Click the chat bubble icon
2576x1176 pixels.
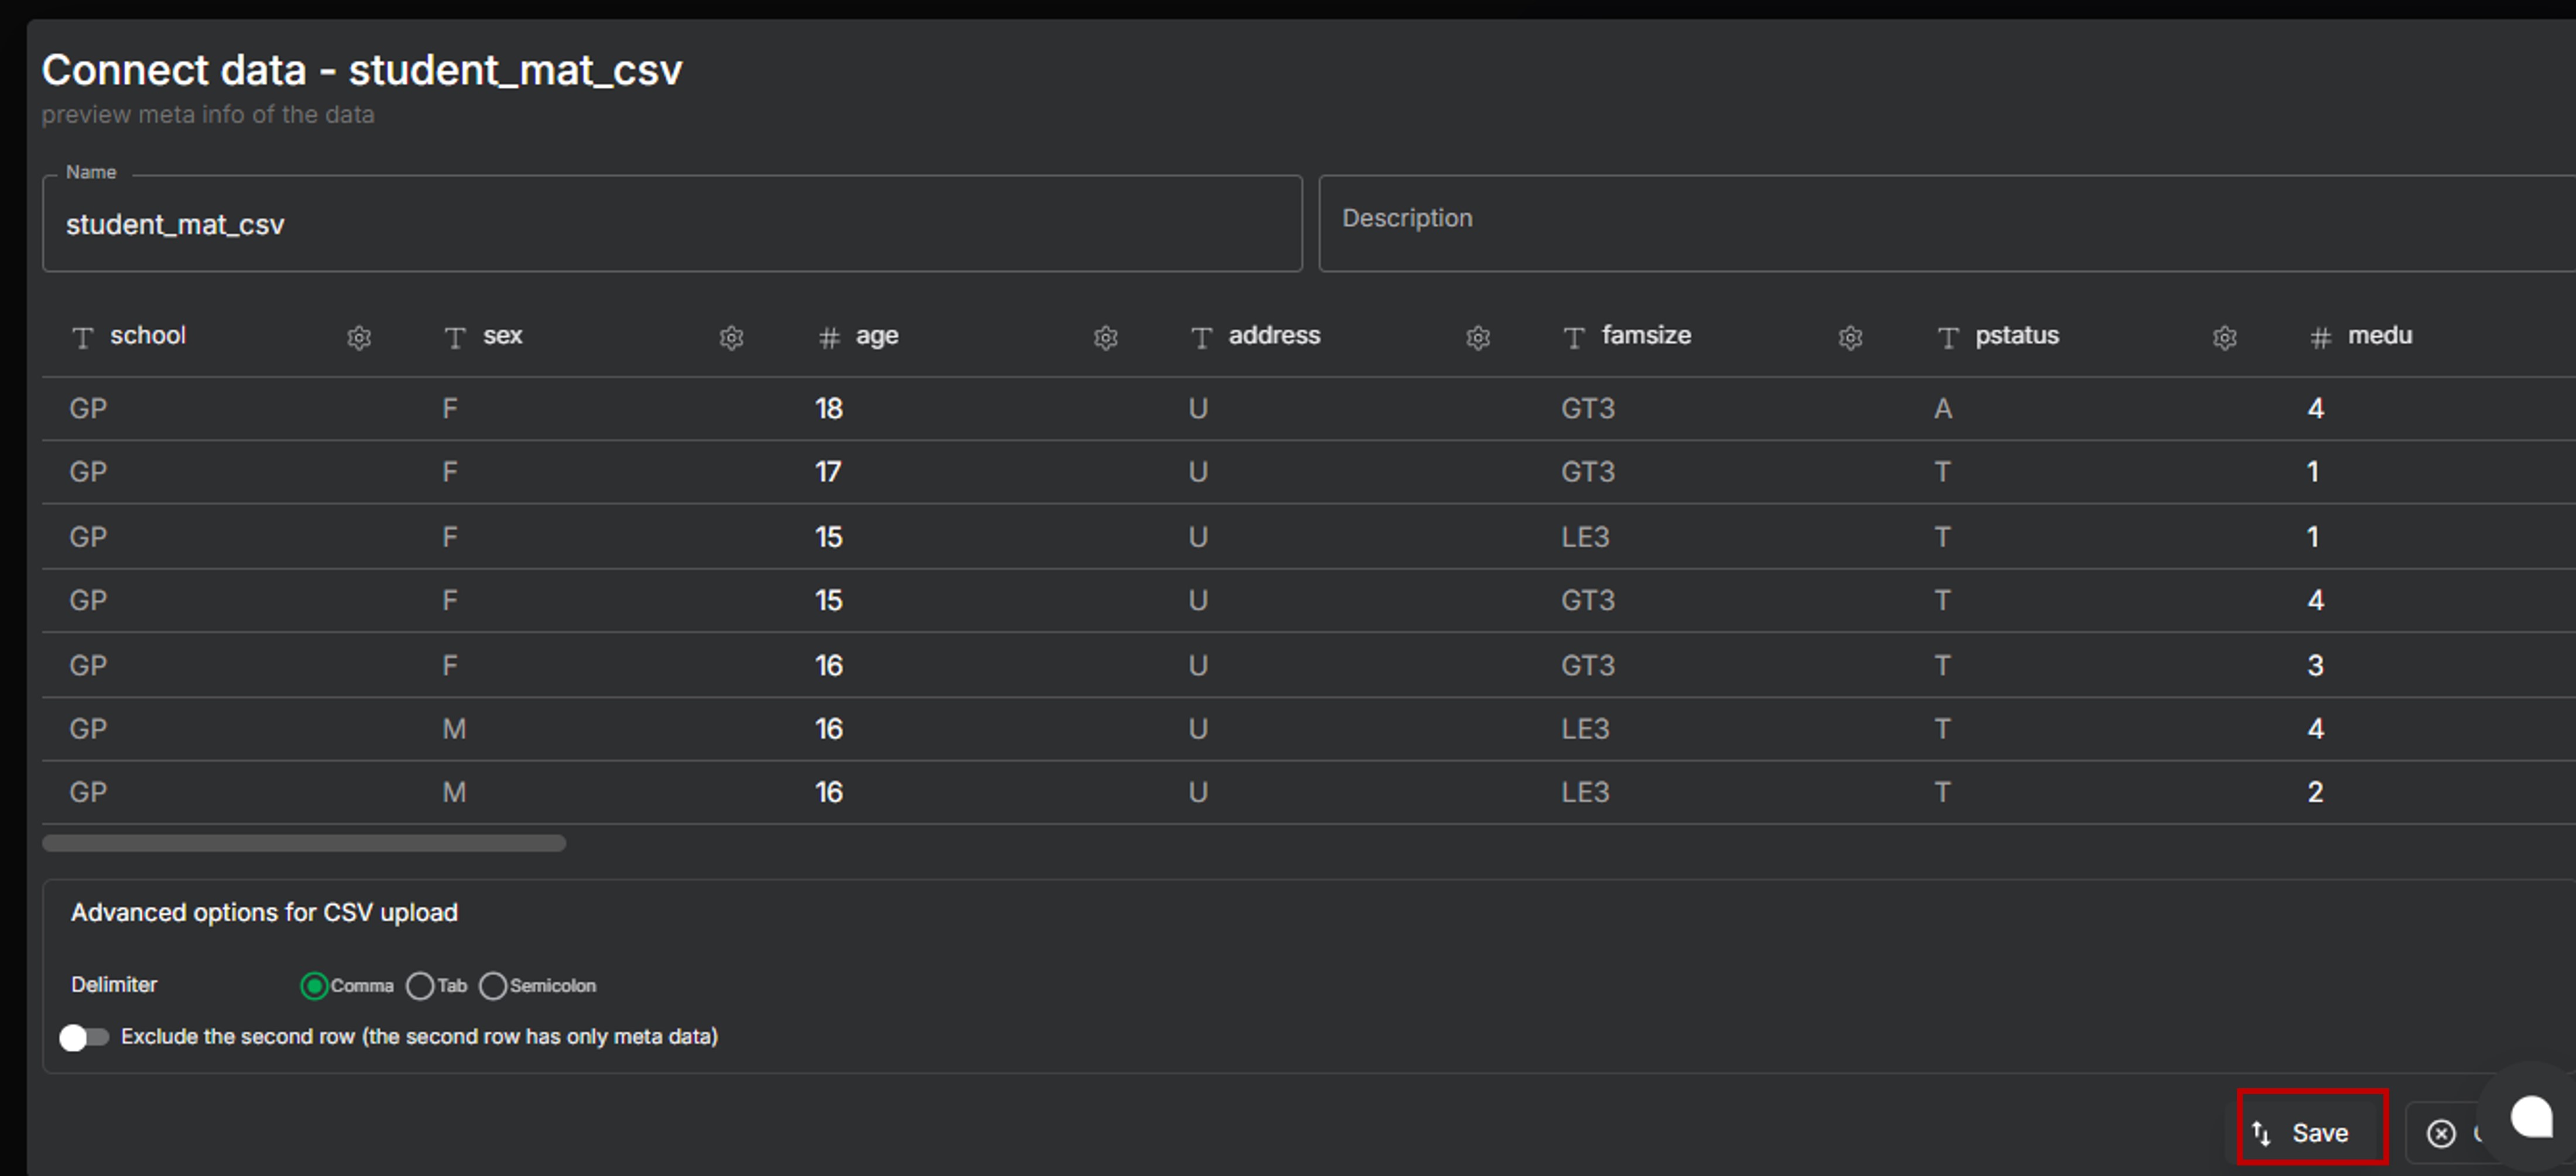[x=2531, y=1116]
